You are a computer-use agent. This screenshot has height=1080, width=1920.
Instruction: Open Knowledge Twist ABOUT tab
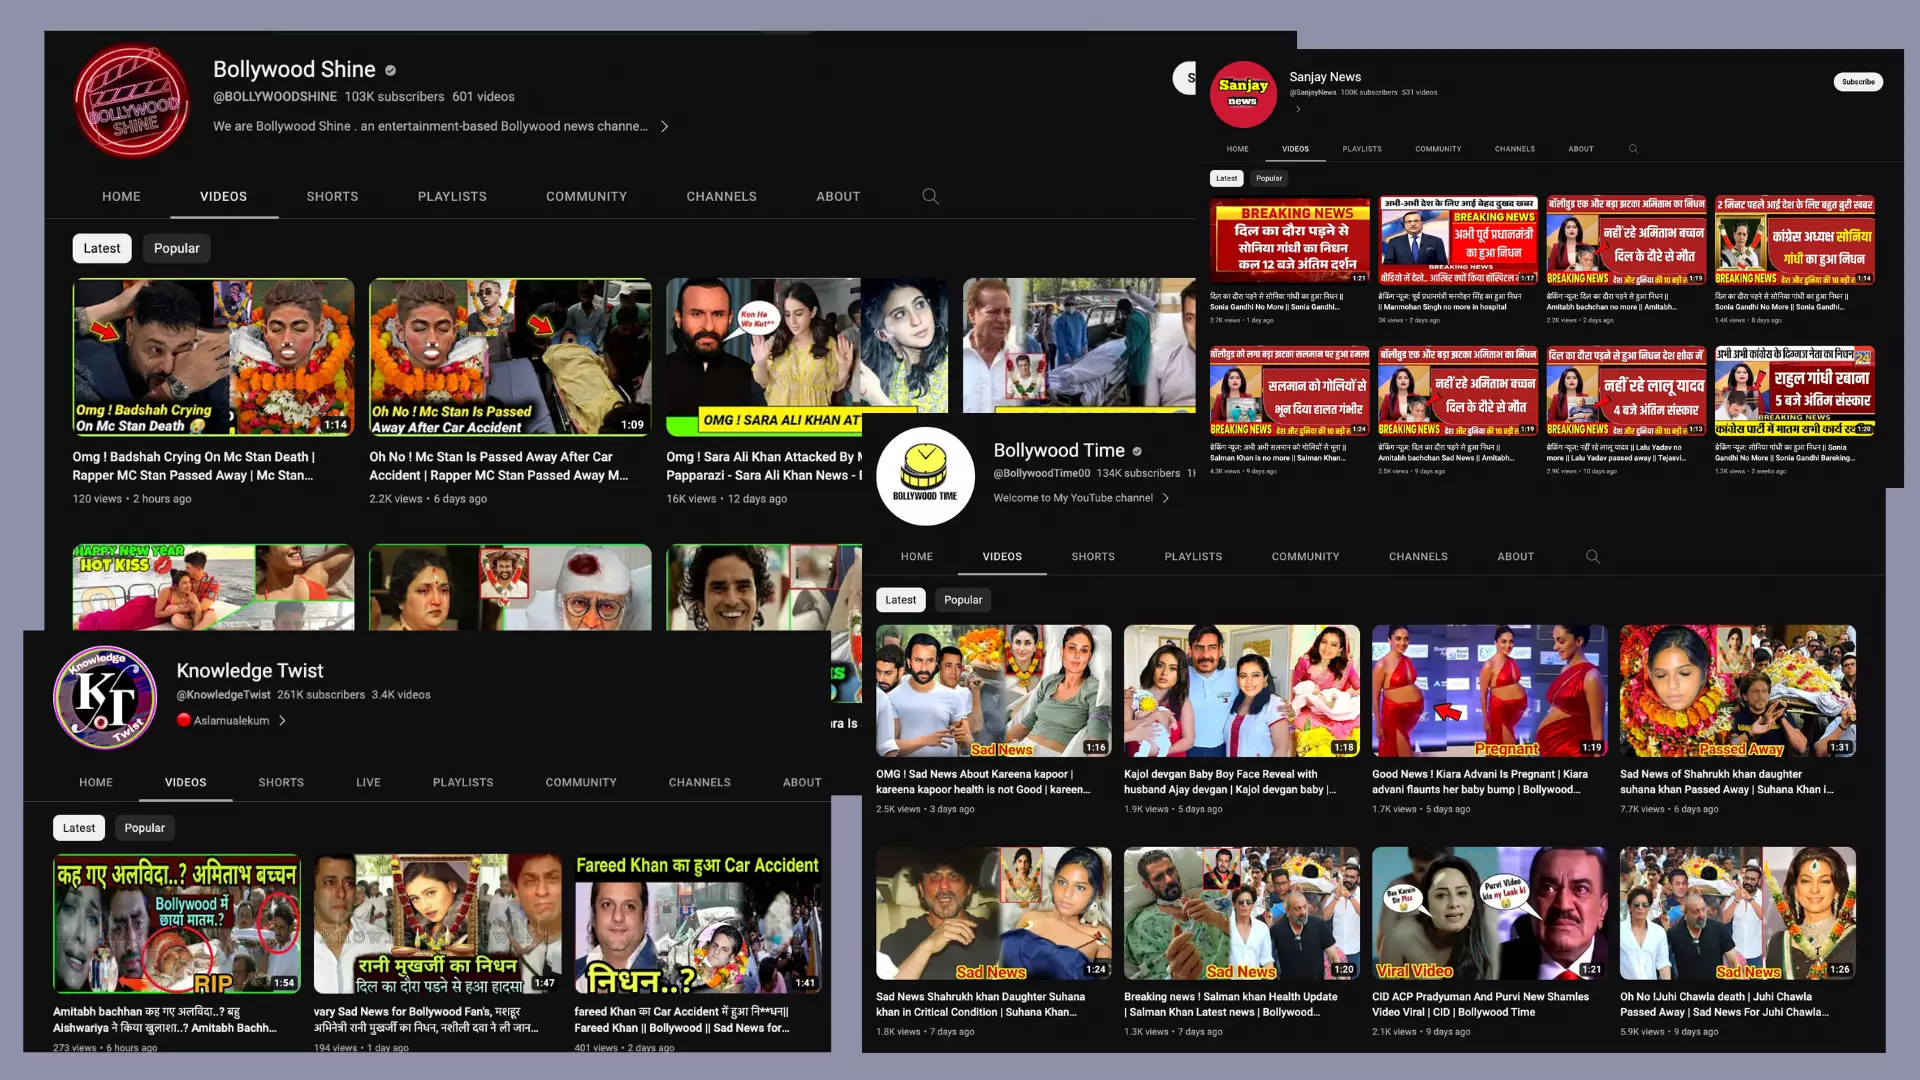(802, 783)
